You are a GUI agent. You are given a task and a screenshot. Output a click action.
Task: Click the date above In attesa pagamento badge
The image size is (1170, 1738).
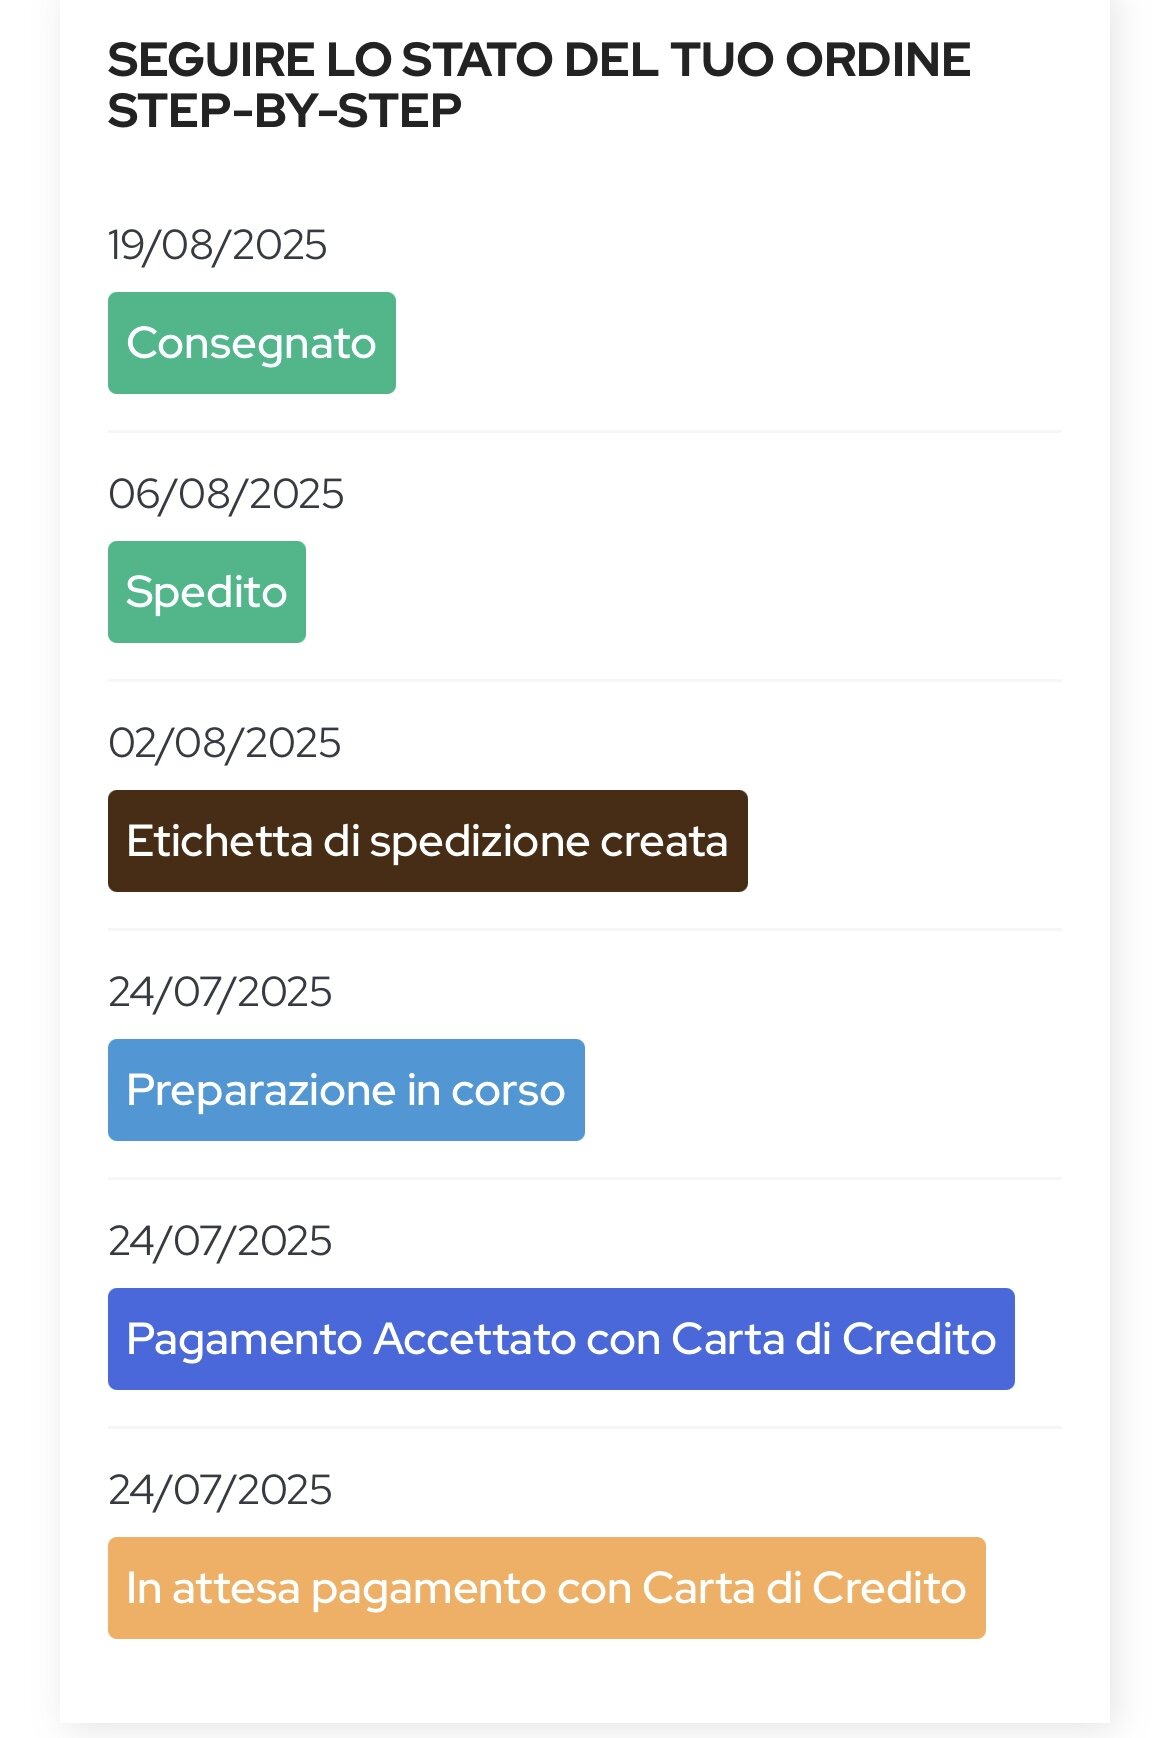(220, 1490)
